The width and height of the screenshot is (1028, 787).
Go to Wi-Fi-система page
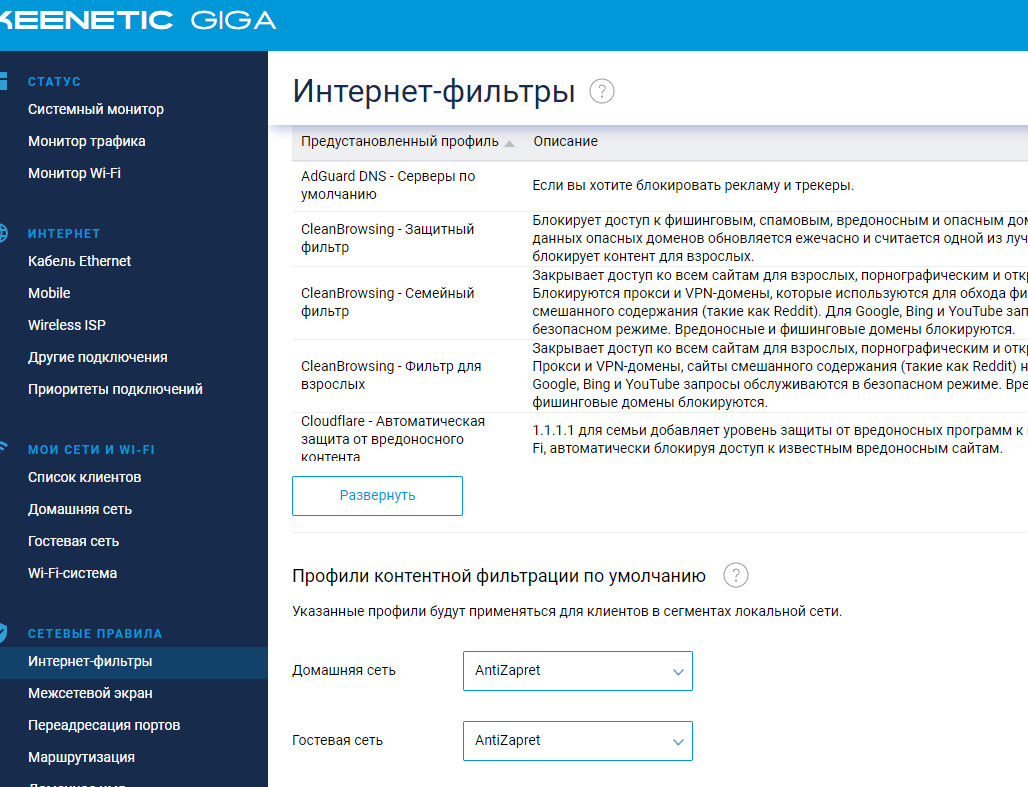tap(72, 573)
